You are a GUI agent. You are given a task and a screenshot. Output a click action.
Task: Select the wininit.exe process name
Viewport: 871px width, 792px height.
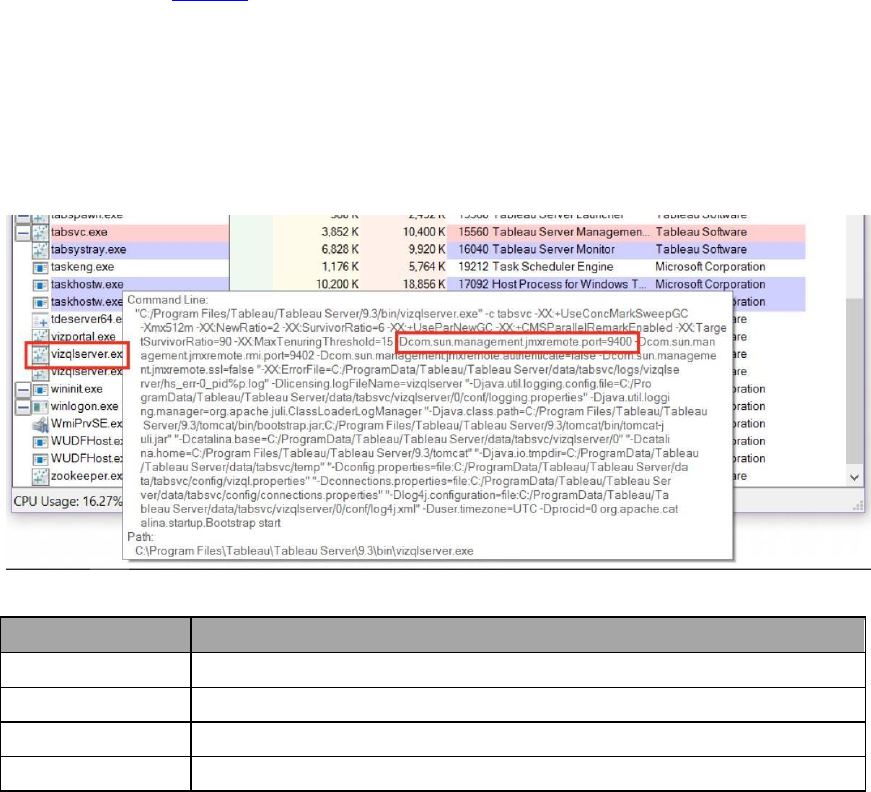point(77,389)
